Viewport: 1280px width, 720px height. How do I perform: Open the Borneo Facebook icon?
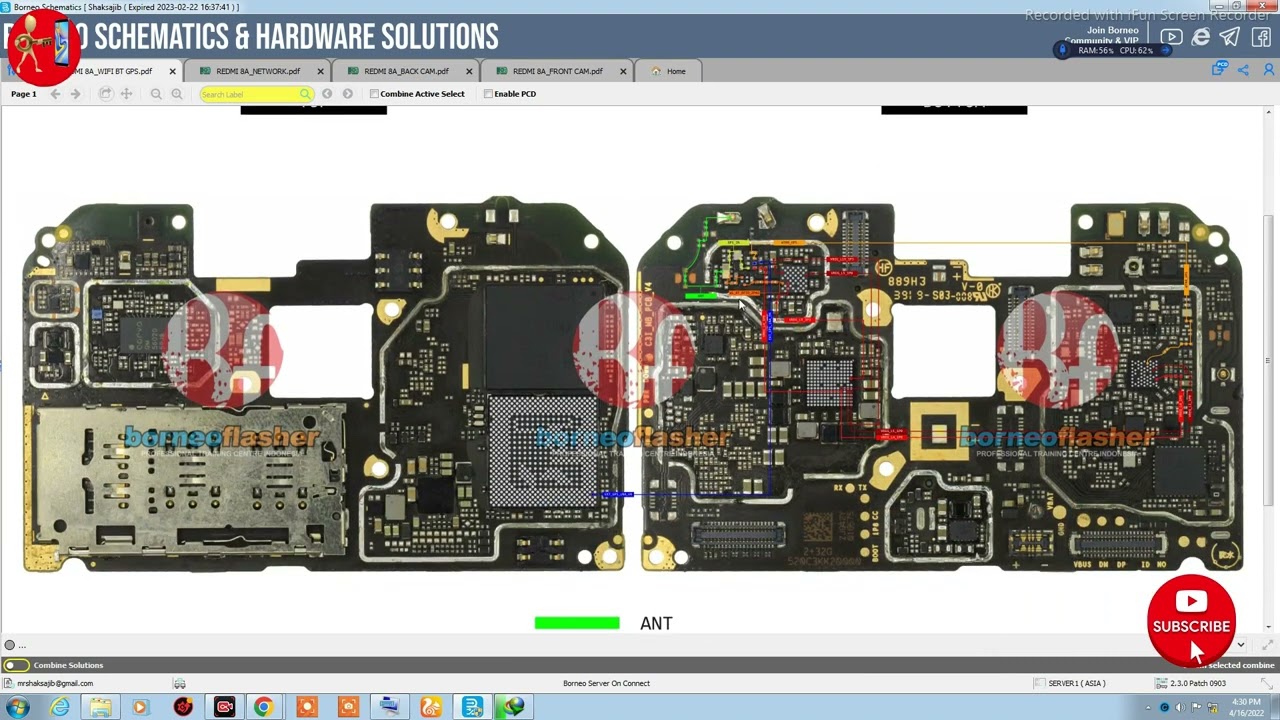1261,37
